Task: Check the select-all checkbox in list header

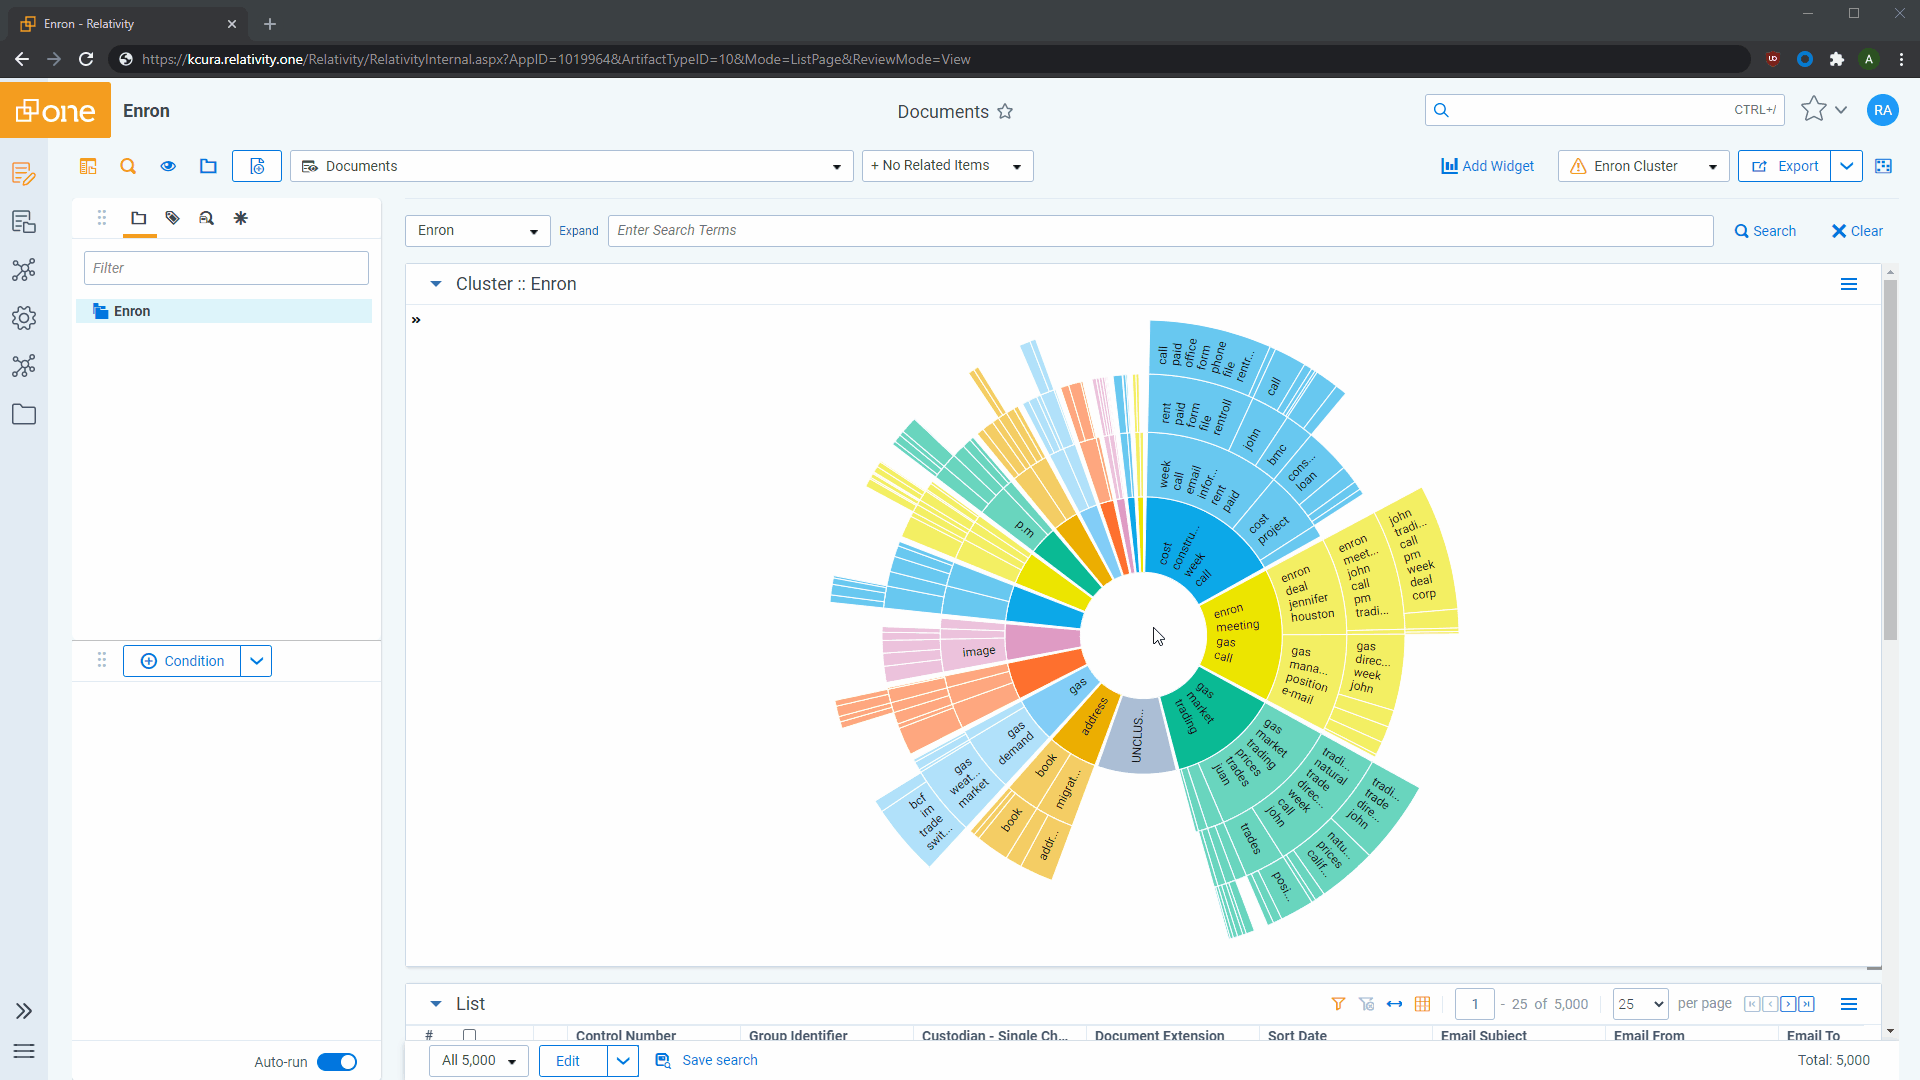Action: click(x=470, y=1035)
